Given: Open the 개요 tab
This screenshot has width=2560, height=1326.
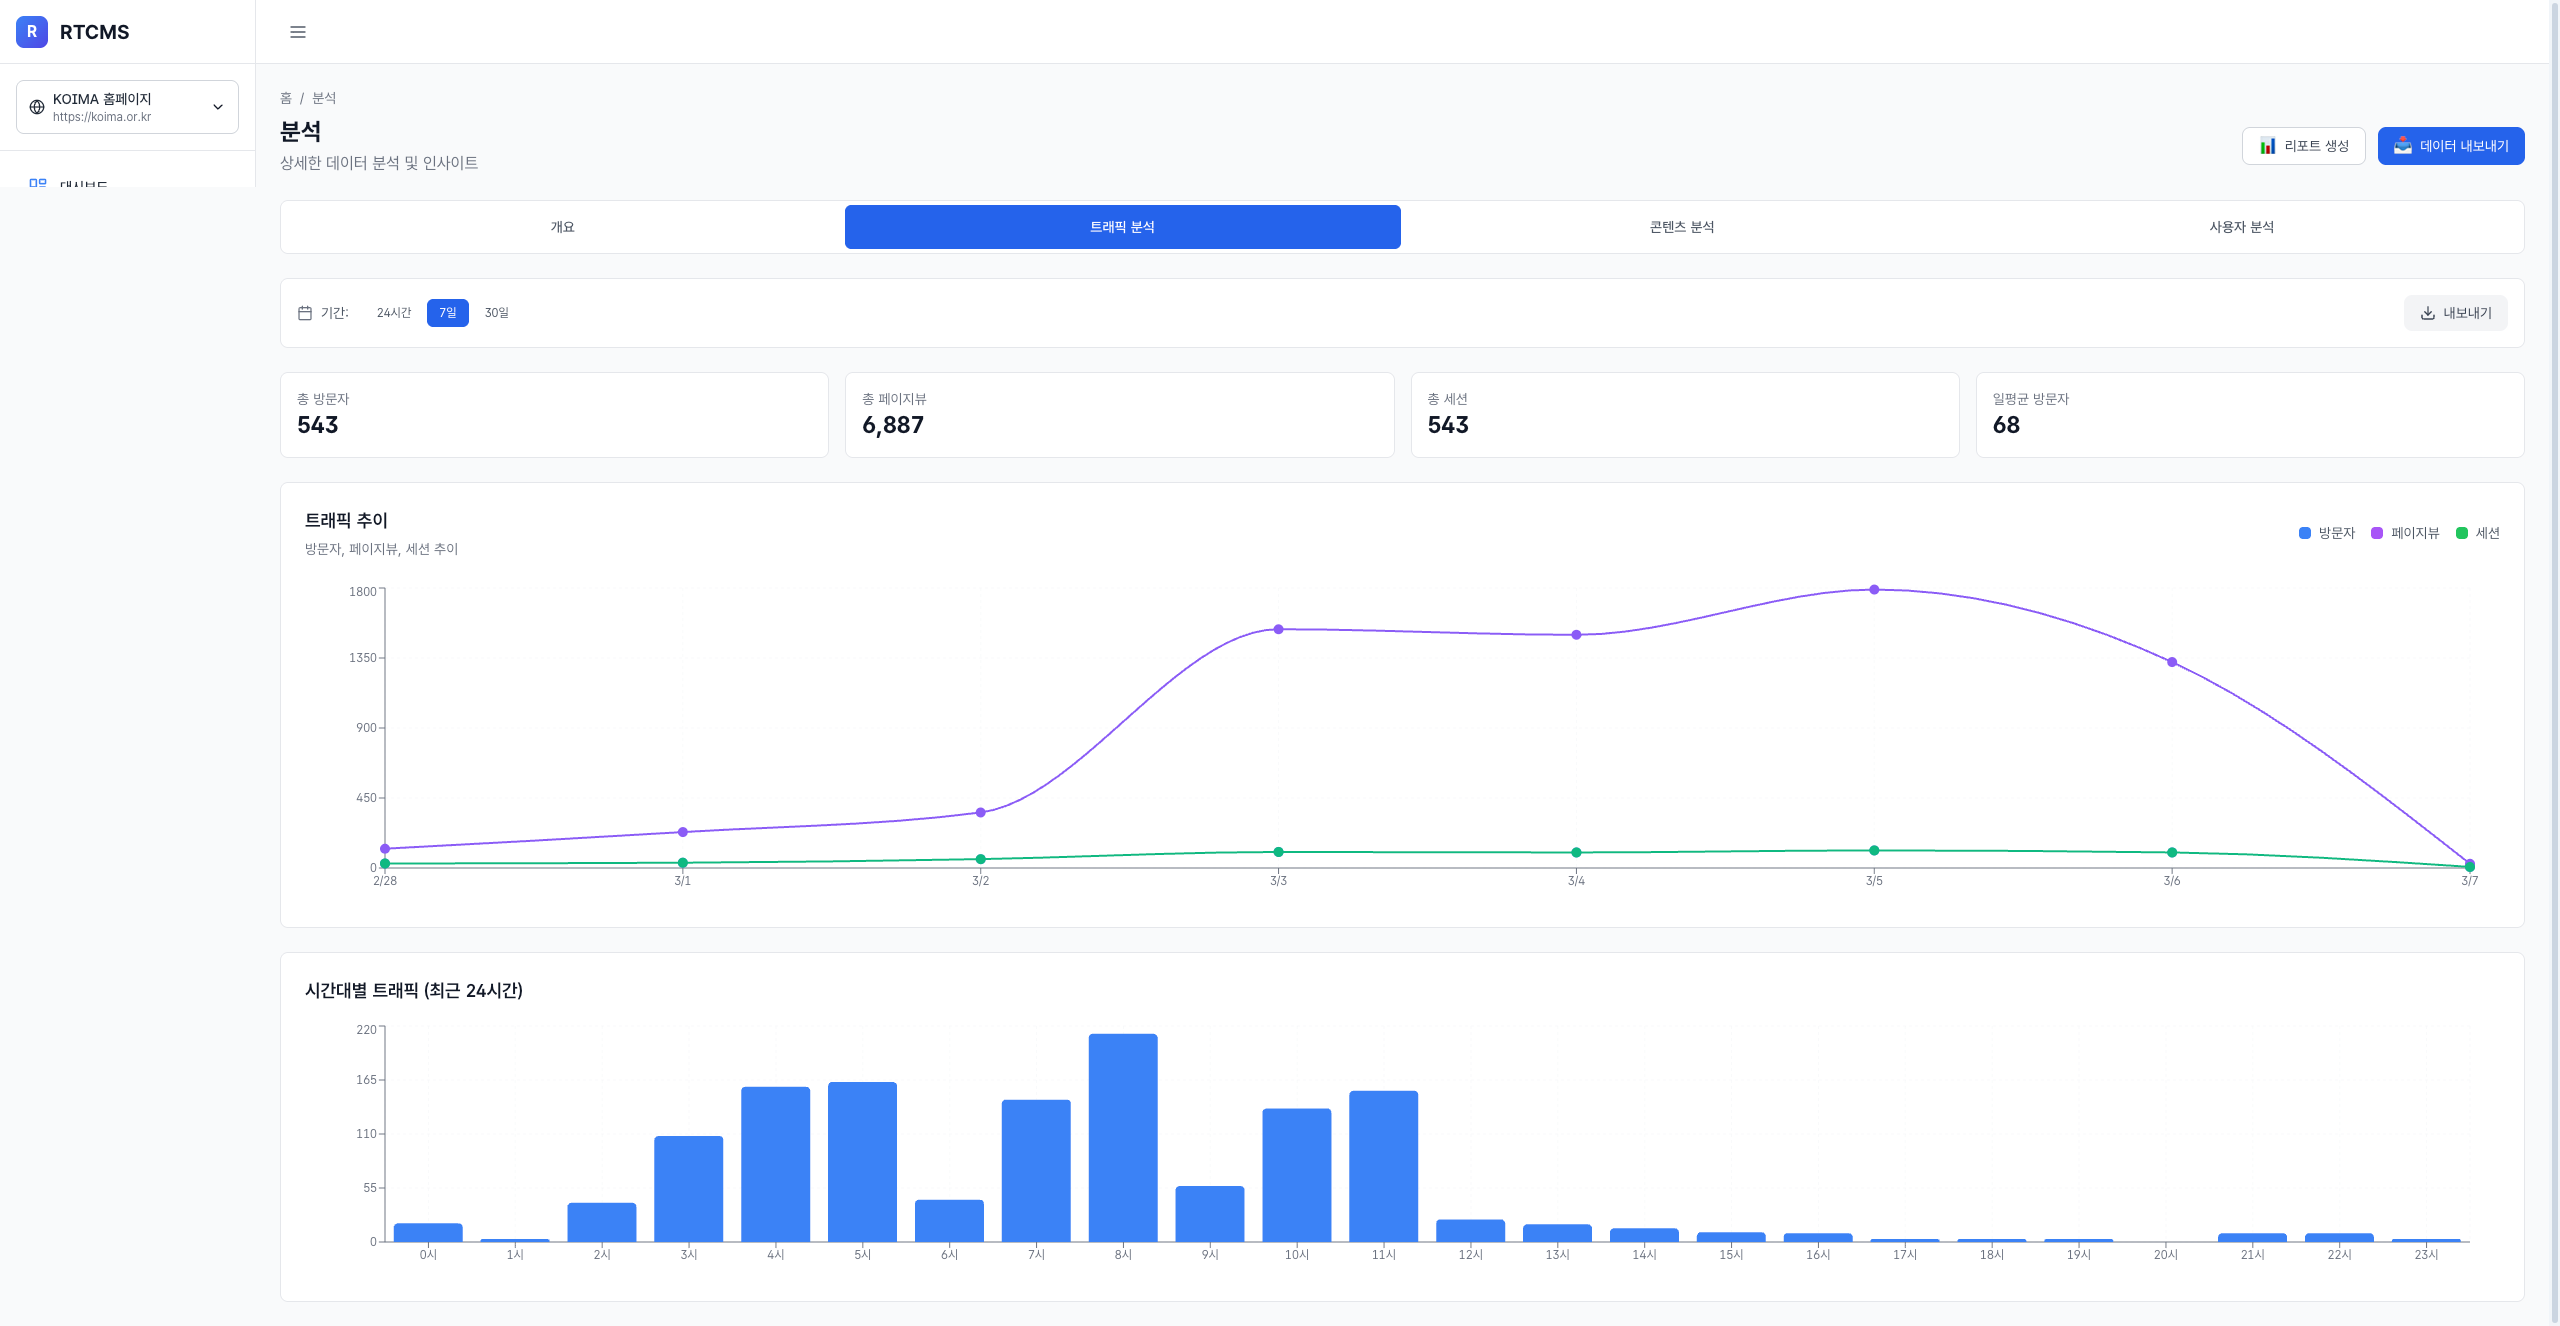Looking at the screenshot, I should [562, 227].
